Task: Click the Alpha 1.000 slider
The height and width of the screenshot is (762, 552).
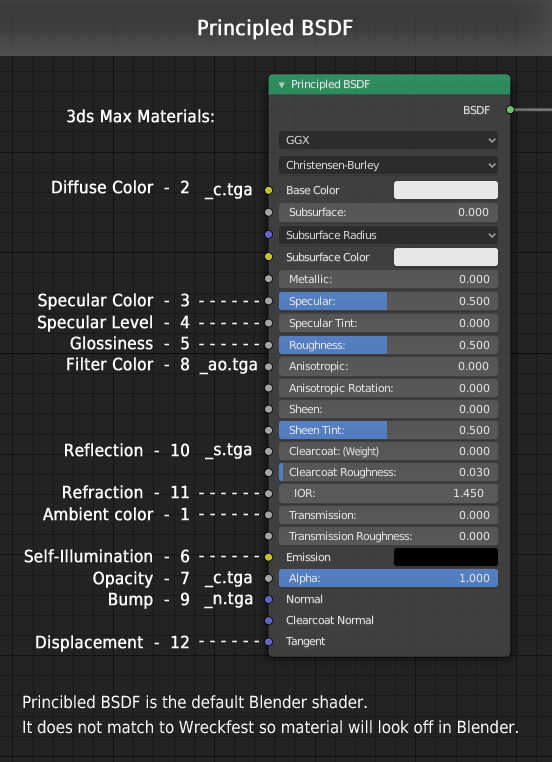Action: 388,578
